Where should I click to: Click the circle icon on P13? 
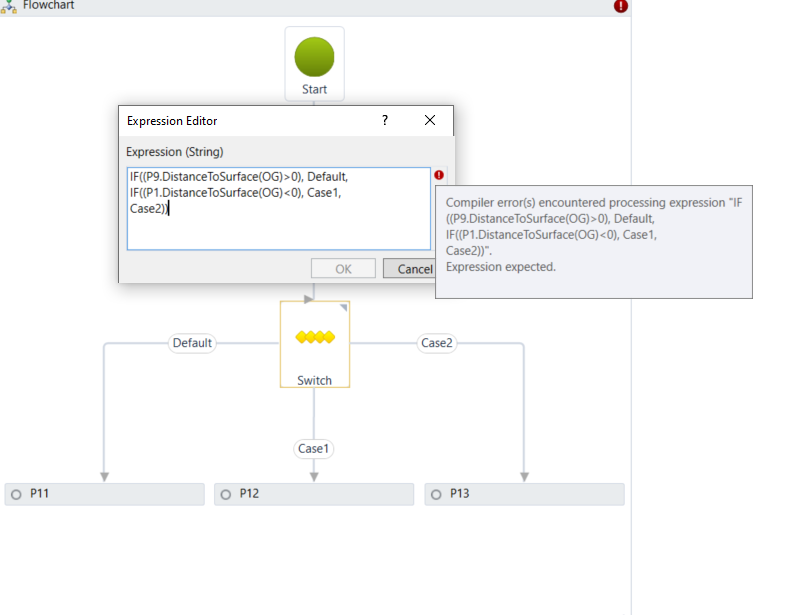coord(436,495)
